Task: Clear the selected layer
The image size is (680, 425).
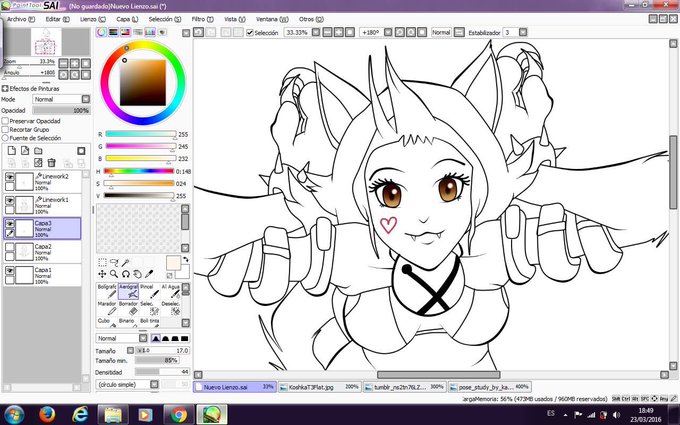Action: point(38,163)
